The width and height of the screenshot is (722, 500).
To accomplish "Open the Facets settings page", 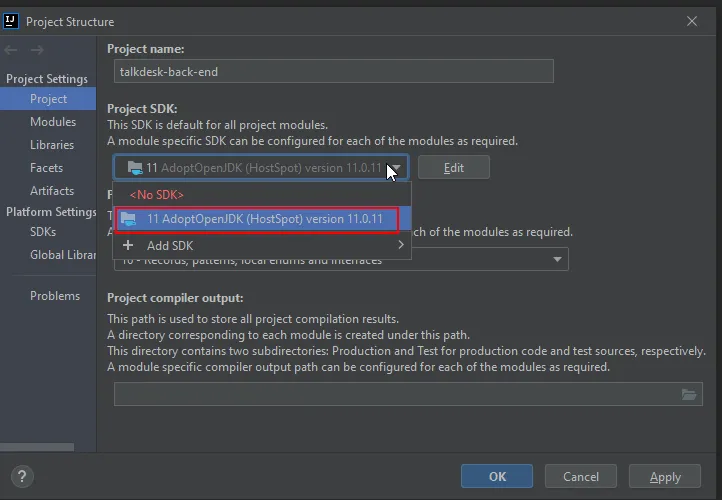I will (46, 168).
